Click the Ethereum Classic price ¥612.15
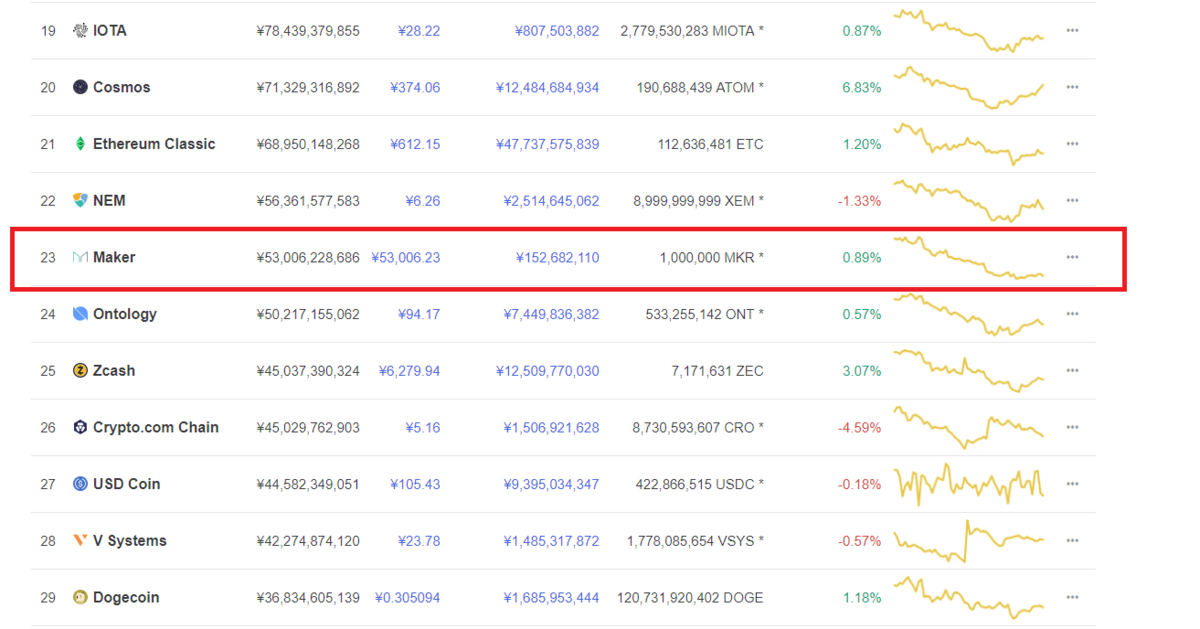The height and width of the screenshot is (629, 1200). click(x=415, y=144)
